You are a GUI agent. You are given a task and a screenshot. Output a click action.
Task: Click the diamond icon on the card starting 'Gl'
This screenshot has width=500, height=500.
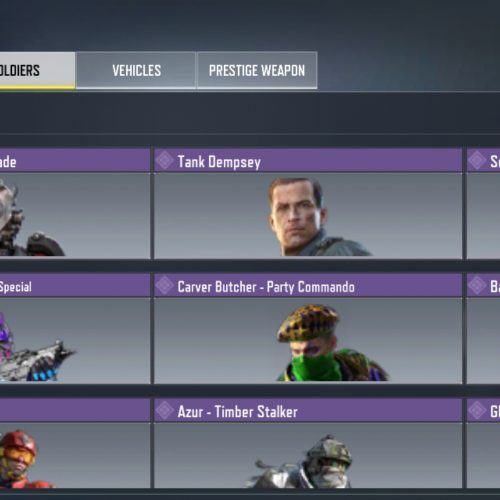point(477,410)
